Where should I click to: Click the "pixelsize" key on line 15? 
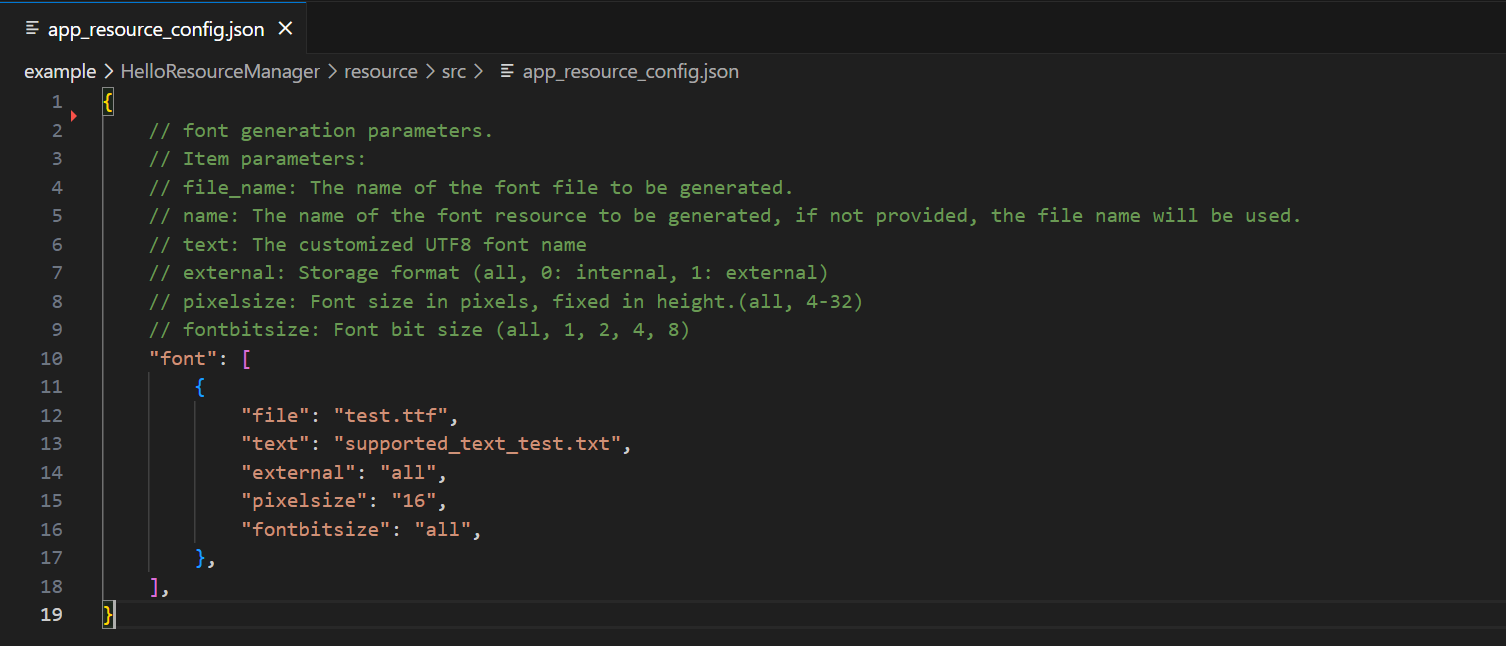pos(304,501)
